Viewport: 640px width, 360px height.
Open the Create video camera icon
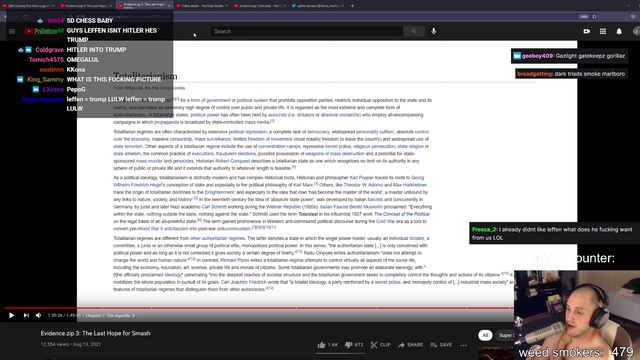click(x=587, y=31)
